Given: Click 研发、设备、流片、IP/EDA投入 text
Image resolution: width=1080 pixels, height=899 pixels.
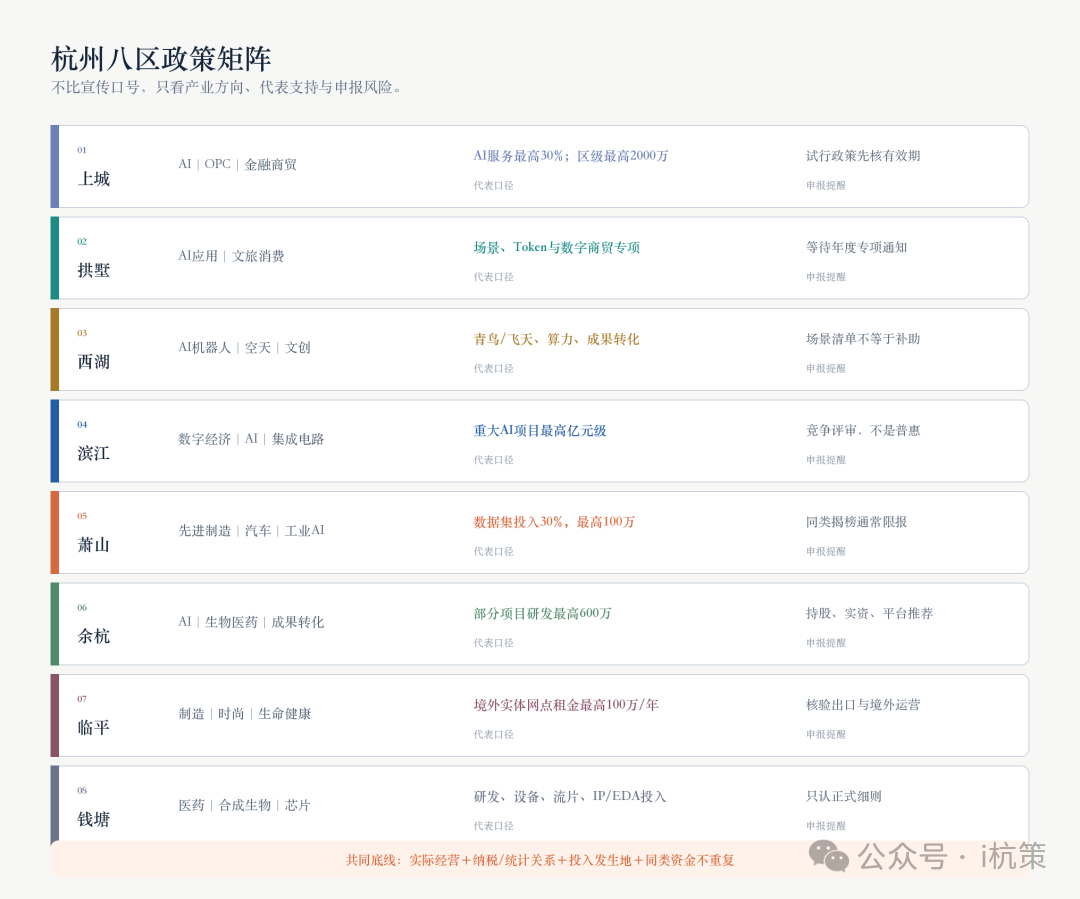Looking at the screenshot, I should (x=570, y=797).
